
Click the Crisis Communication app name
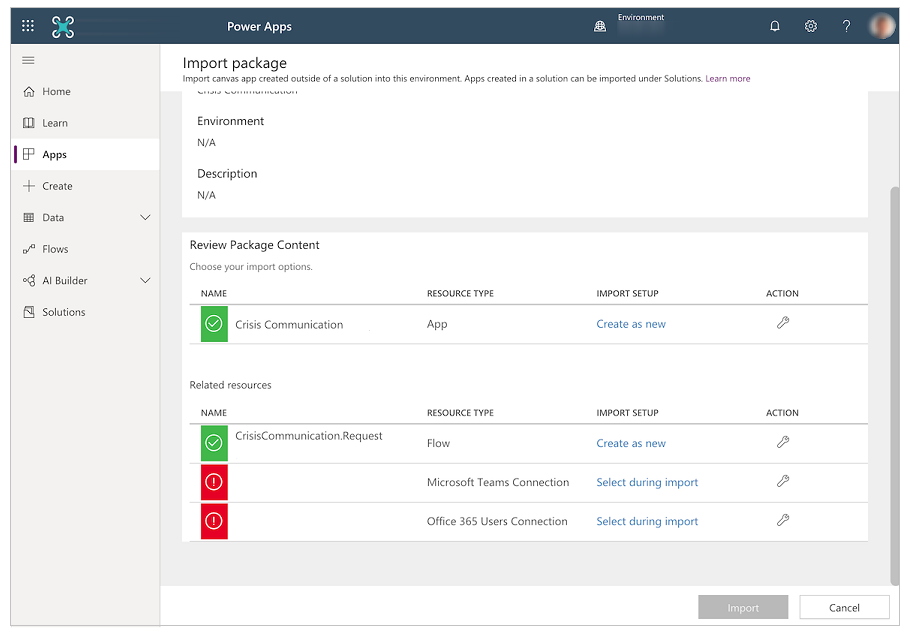pos(289,325)
